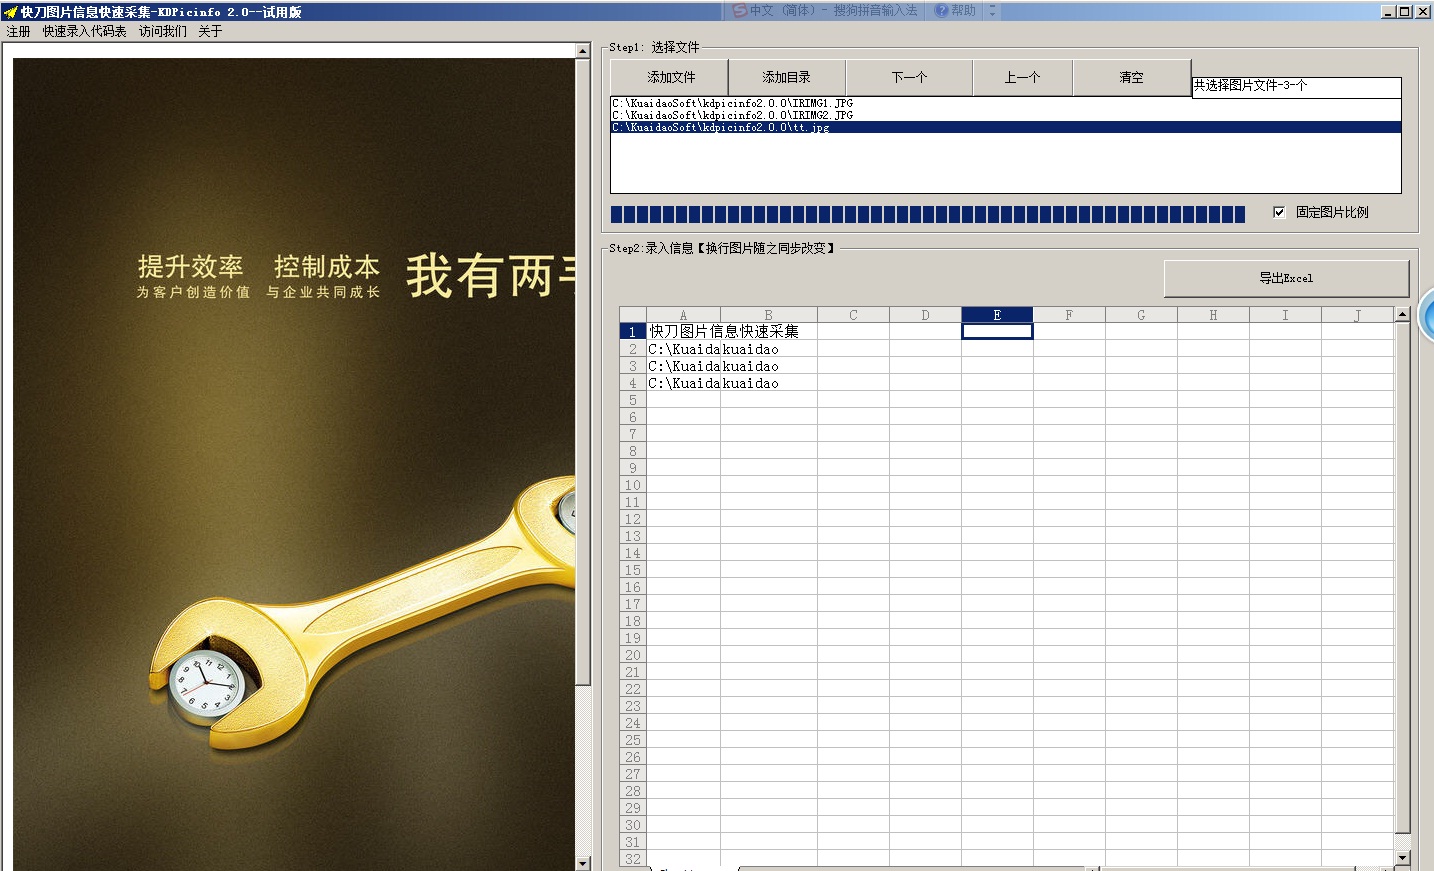Click spreadsheet column header E
Viewport: 1434px width, 871px height.
(x=997, y=314)
